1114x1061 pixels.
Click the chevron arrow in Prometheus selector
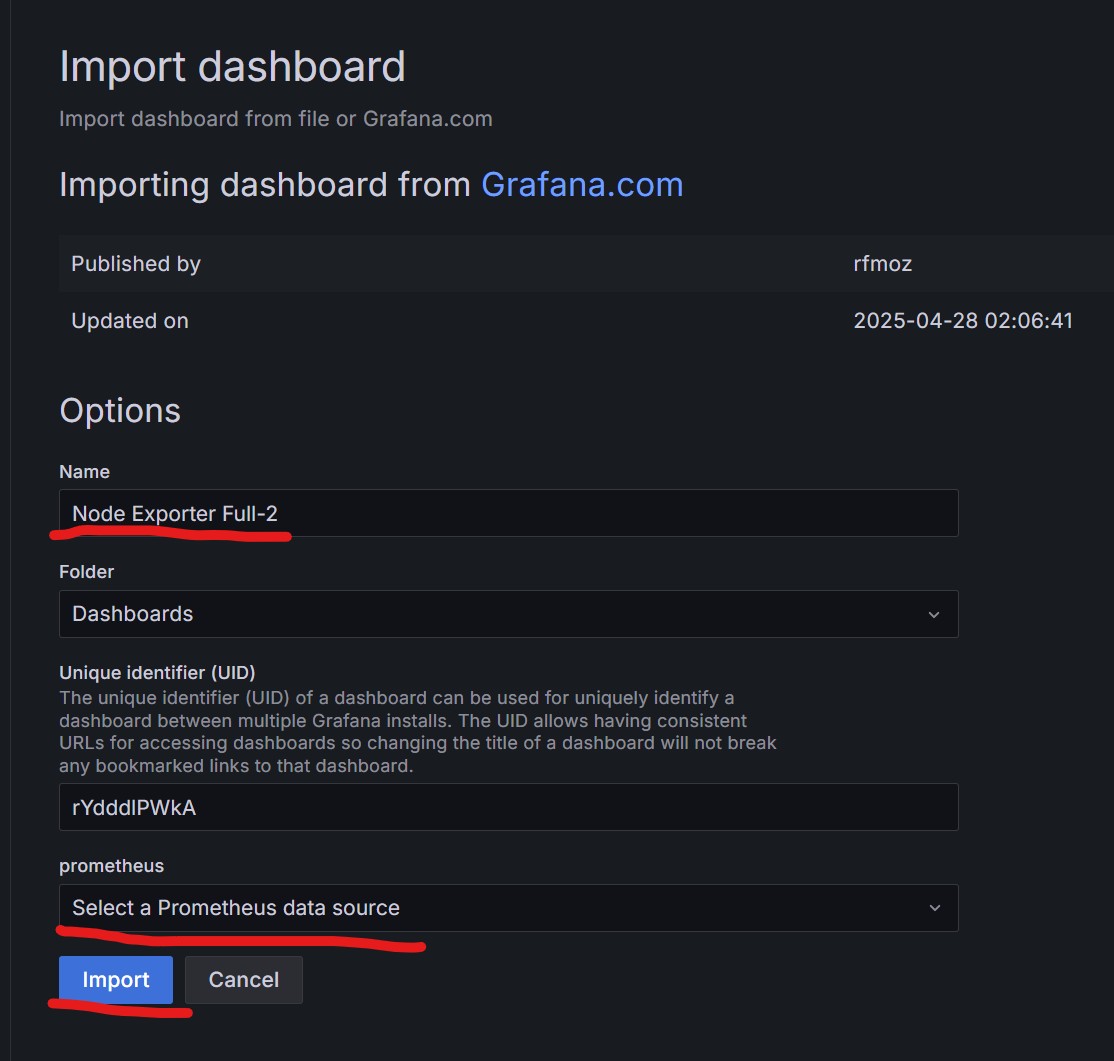(934, 908)
